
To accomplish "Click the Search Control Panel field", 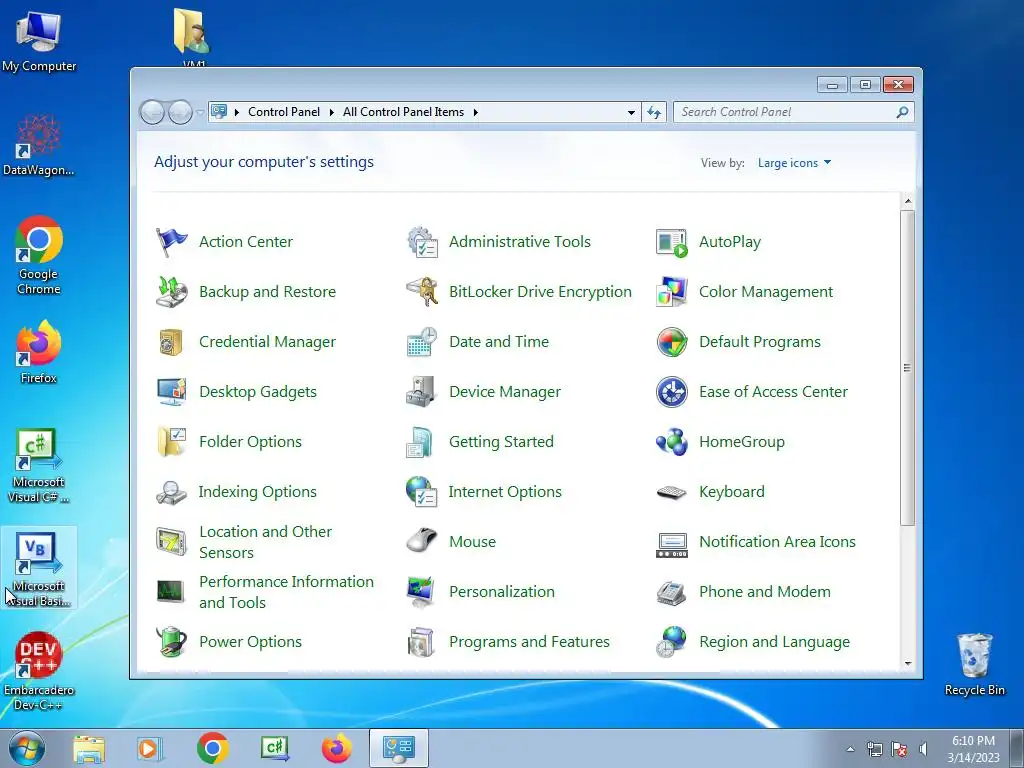I will coord(793,112).
